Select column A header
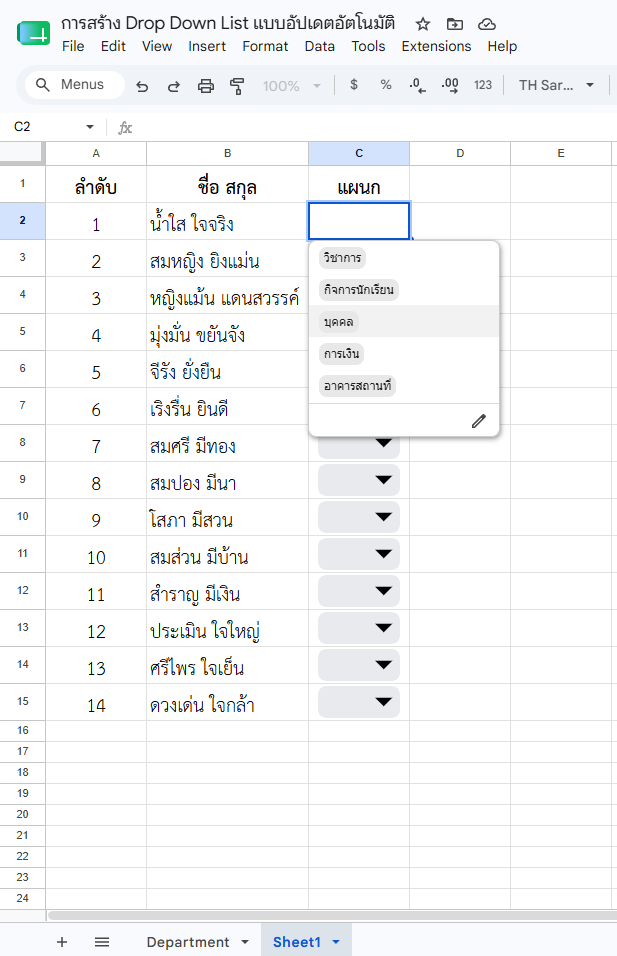This screenshot has width=617, height=956. pyautogui.click(x=96, y=154)
